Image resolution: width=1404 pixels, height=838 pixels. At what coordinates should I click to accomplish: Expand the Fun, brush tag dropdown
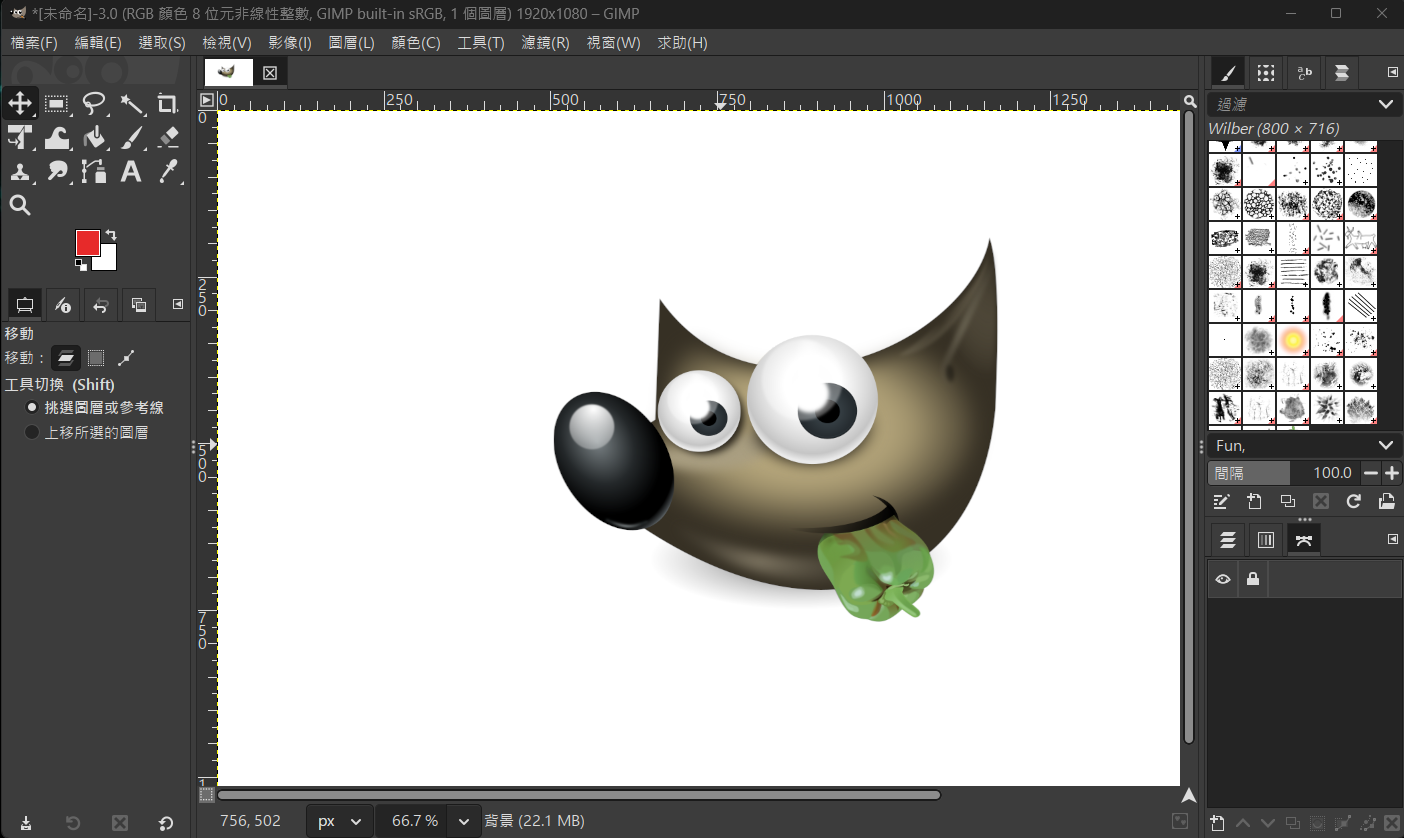click(1386, 445)
